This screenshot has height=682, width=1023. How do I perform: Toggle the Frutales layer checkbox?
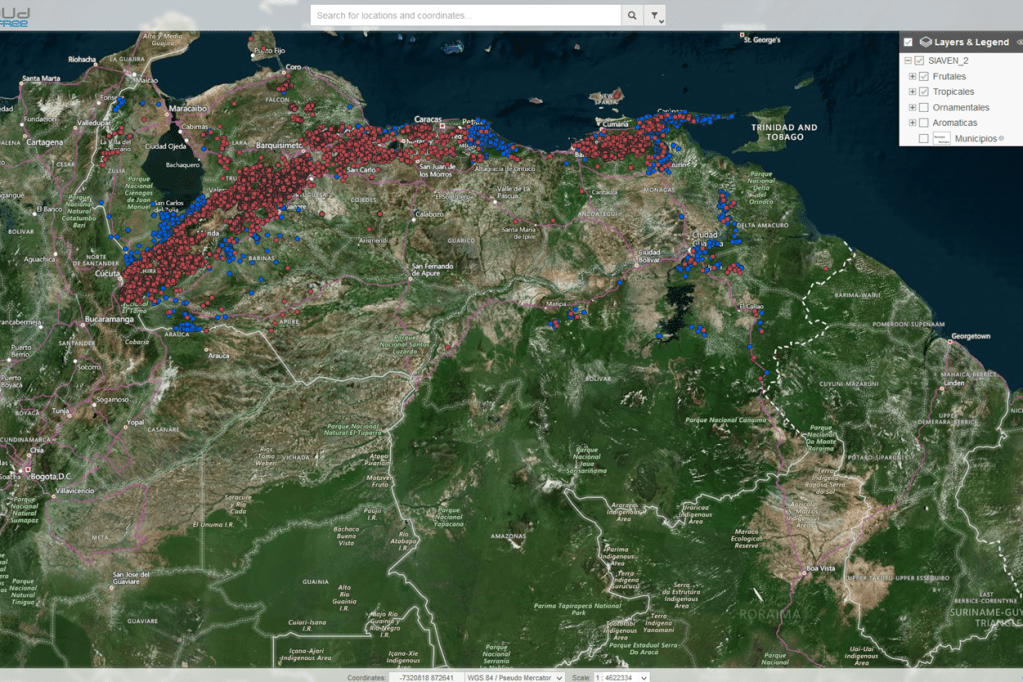(x=924, y=77)
